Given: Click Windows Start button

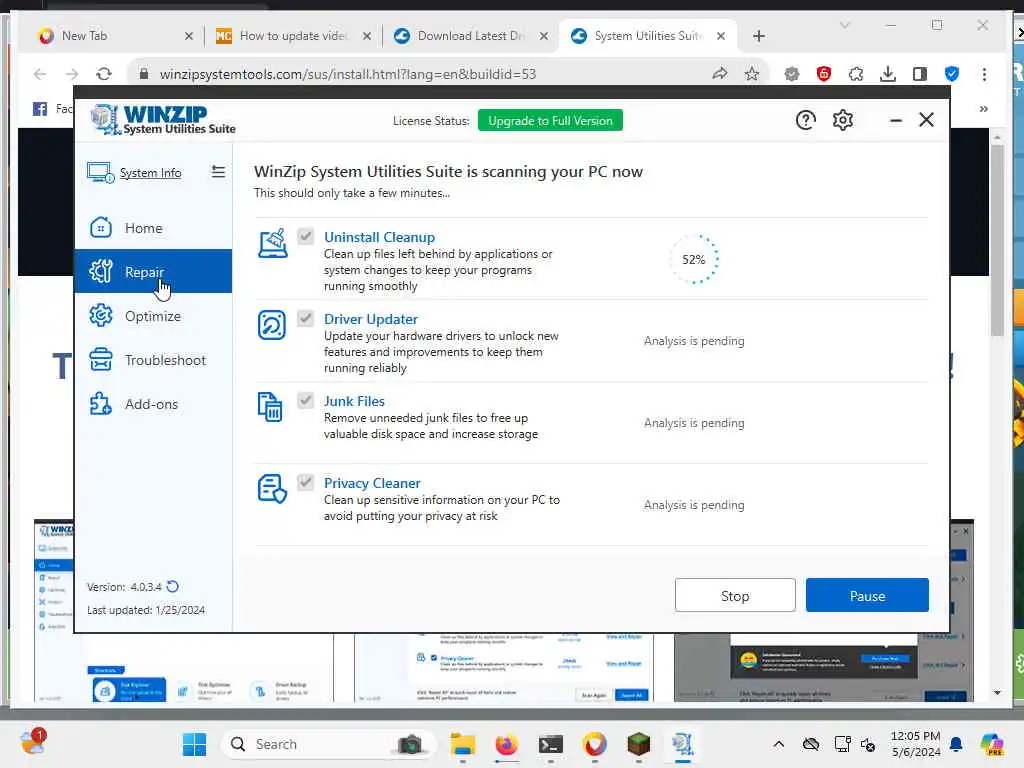Looking at the screenshot, I should 194,744.
